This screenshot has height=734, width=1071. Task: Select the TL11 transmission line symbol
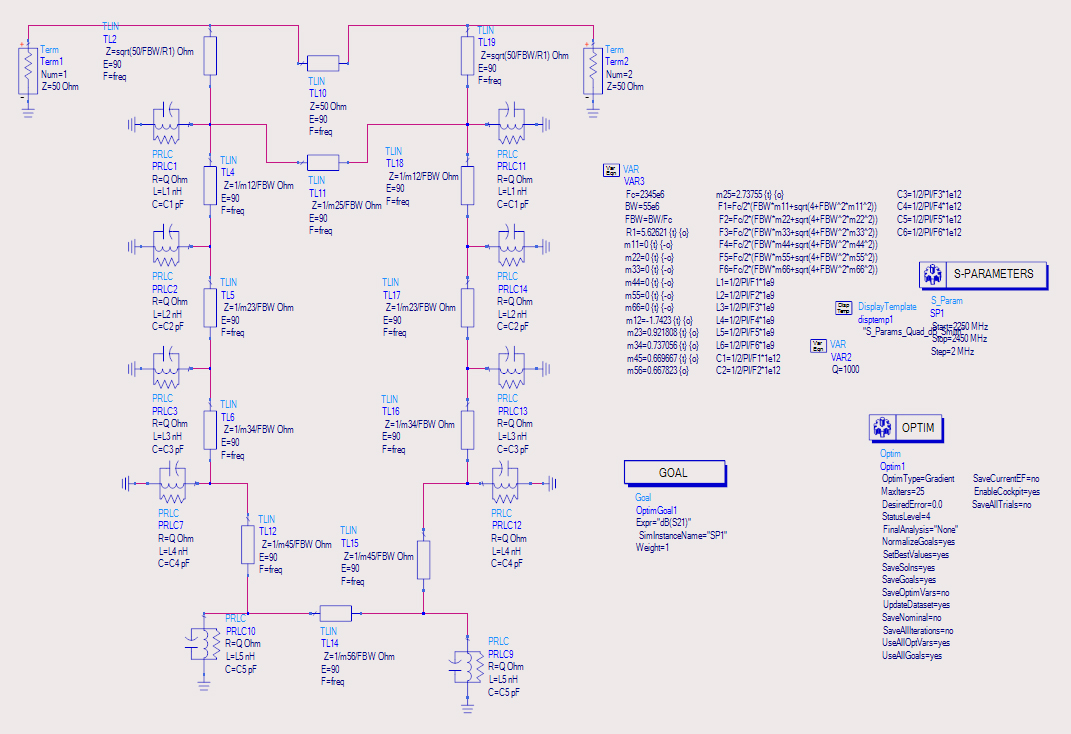click(x=323, y=163)
